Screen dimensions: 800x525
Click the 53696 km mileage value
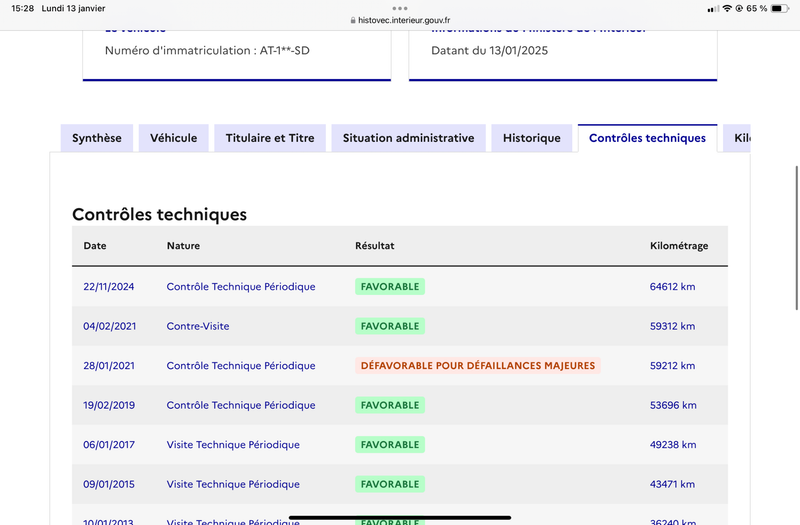click(673, 405)
